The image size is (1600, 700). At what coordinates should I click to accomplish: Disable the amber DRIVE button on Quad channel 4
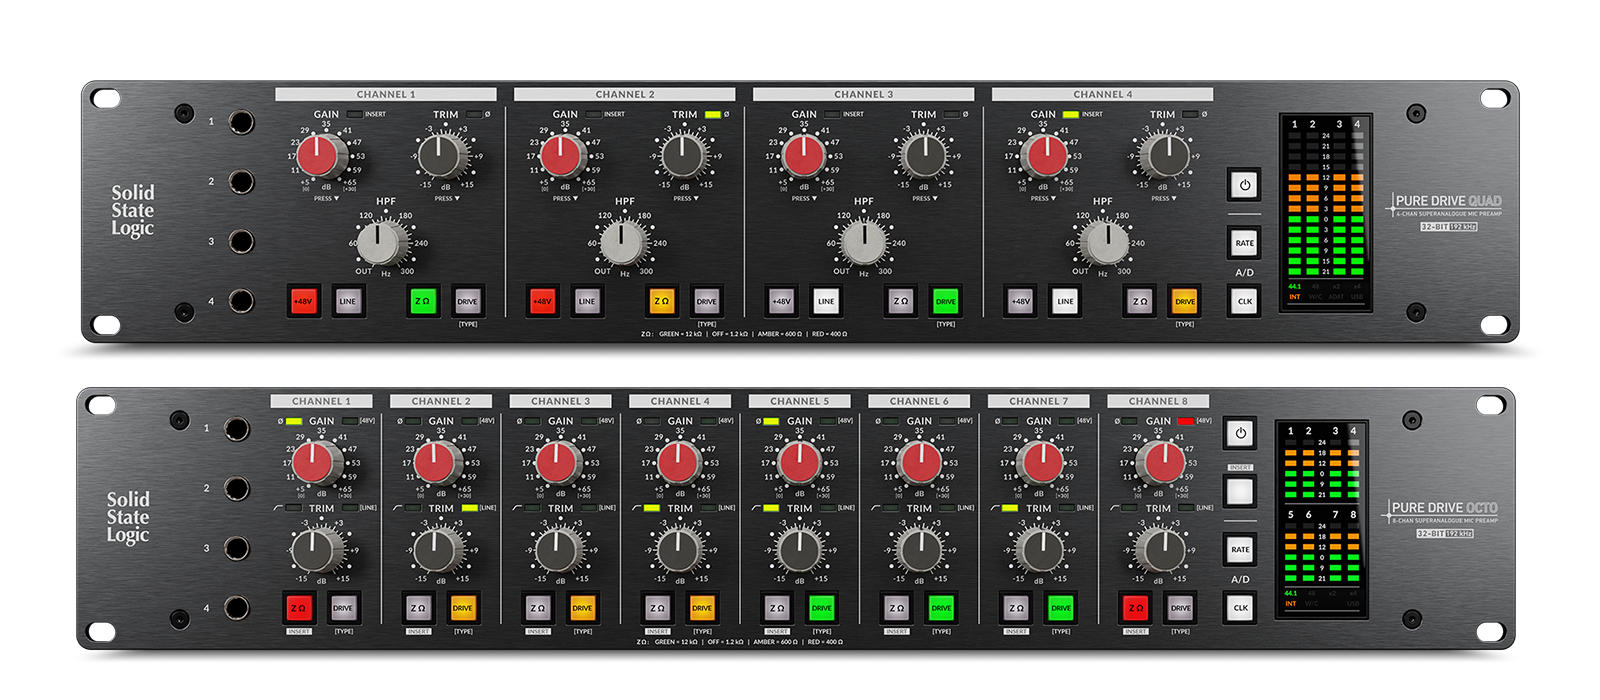tap(1185, 301)
